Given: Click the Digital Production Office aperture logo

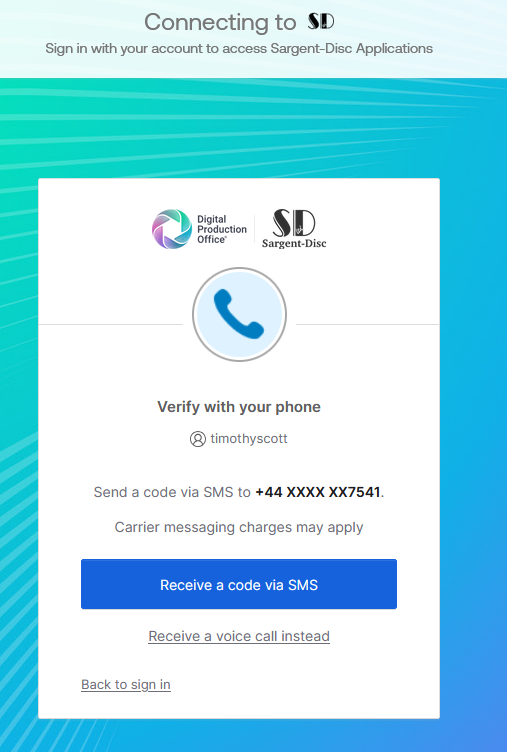Looking at the screenshot, I should pyautogui.click(x=172, y=229).
